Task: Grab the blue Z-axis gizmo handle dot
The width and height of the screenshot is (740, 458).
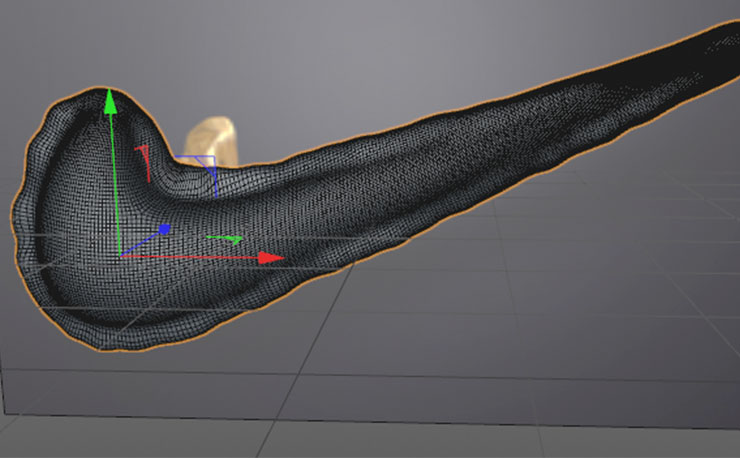Action: point(164,229)
